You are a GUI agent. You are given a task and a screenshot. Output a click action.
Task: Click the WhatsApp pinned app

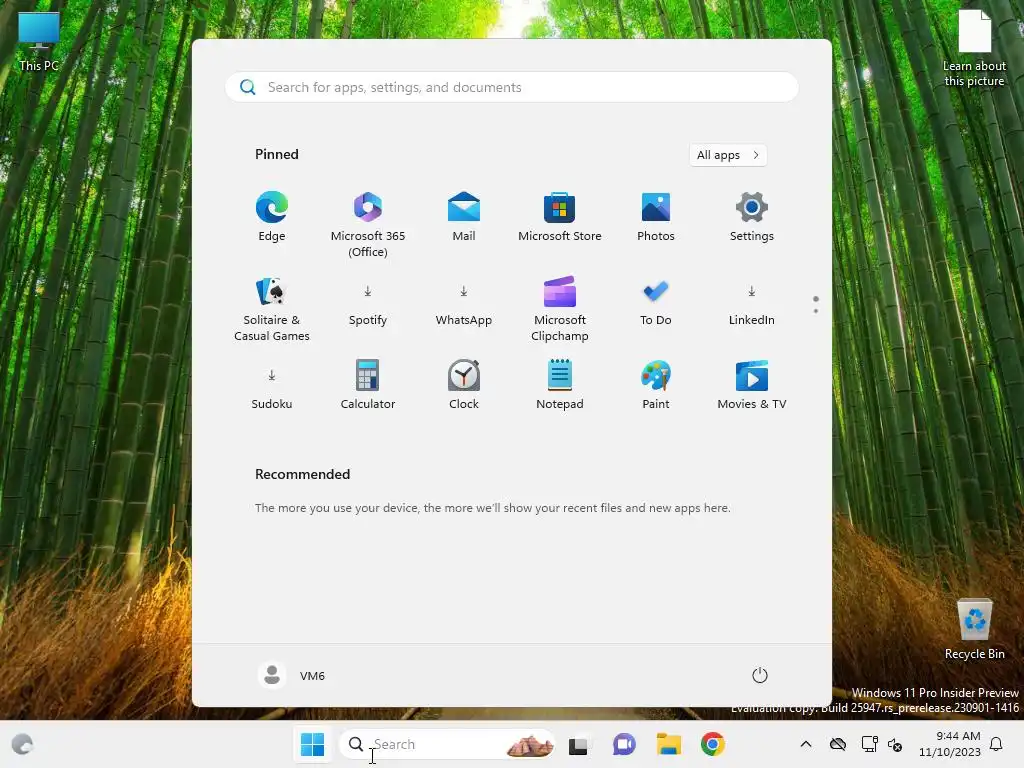[464, 305]
